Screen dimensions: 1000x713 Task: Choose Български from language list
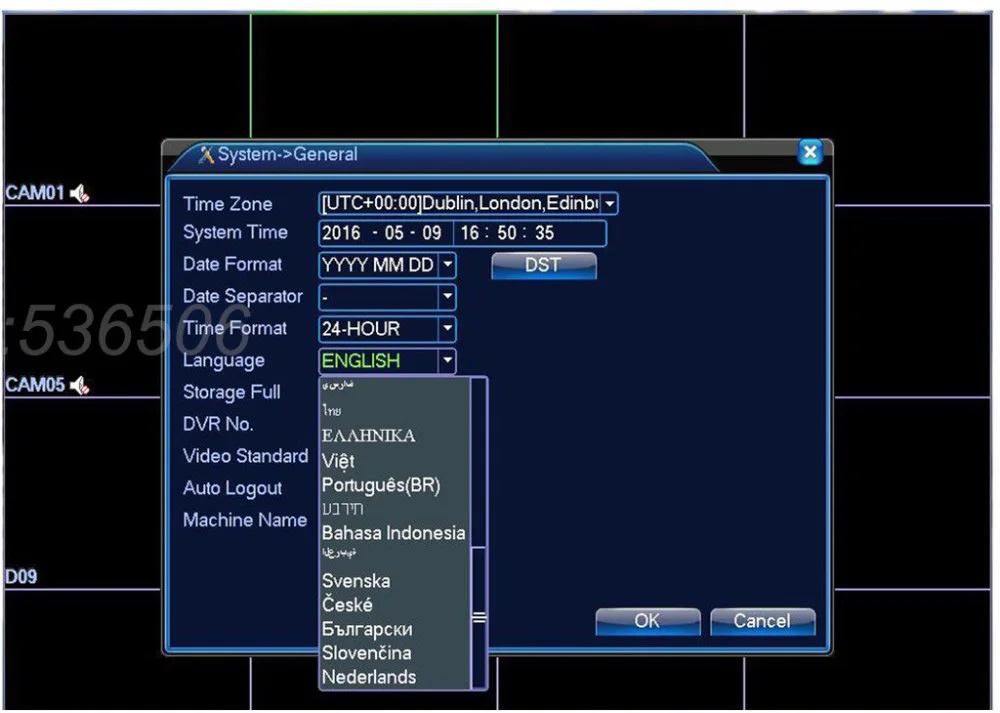(x=367, y=629)
